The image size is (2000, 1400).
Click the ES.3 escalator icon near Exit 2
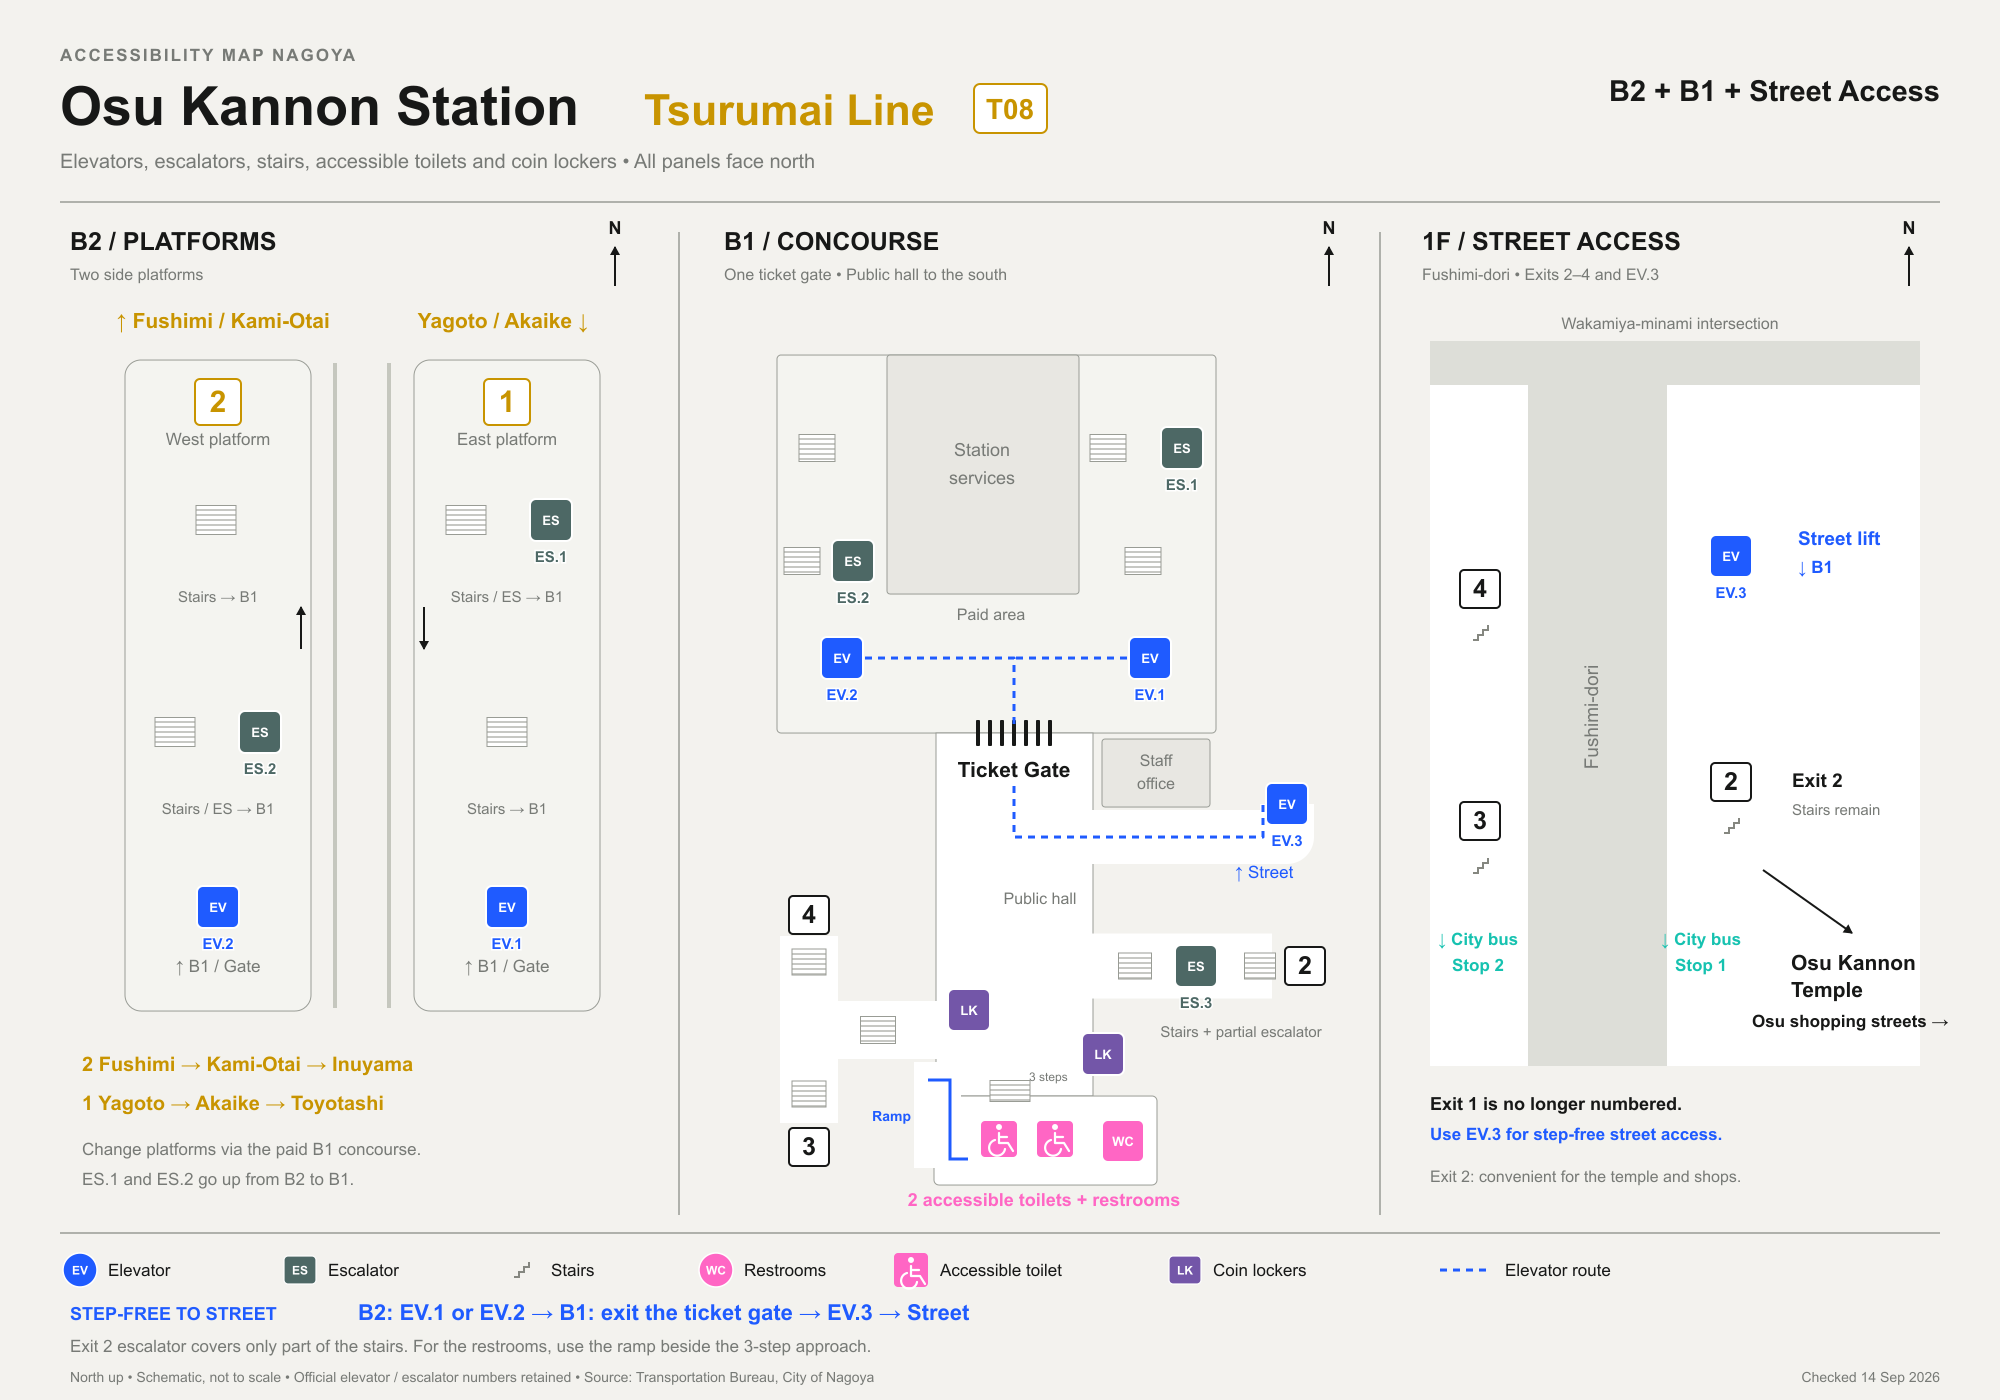click(1196, 966)
